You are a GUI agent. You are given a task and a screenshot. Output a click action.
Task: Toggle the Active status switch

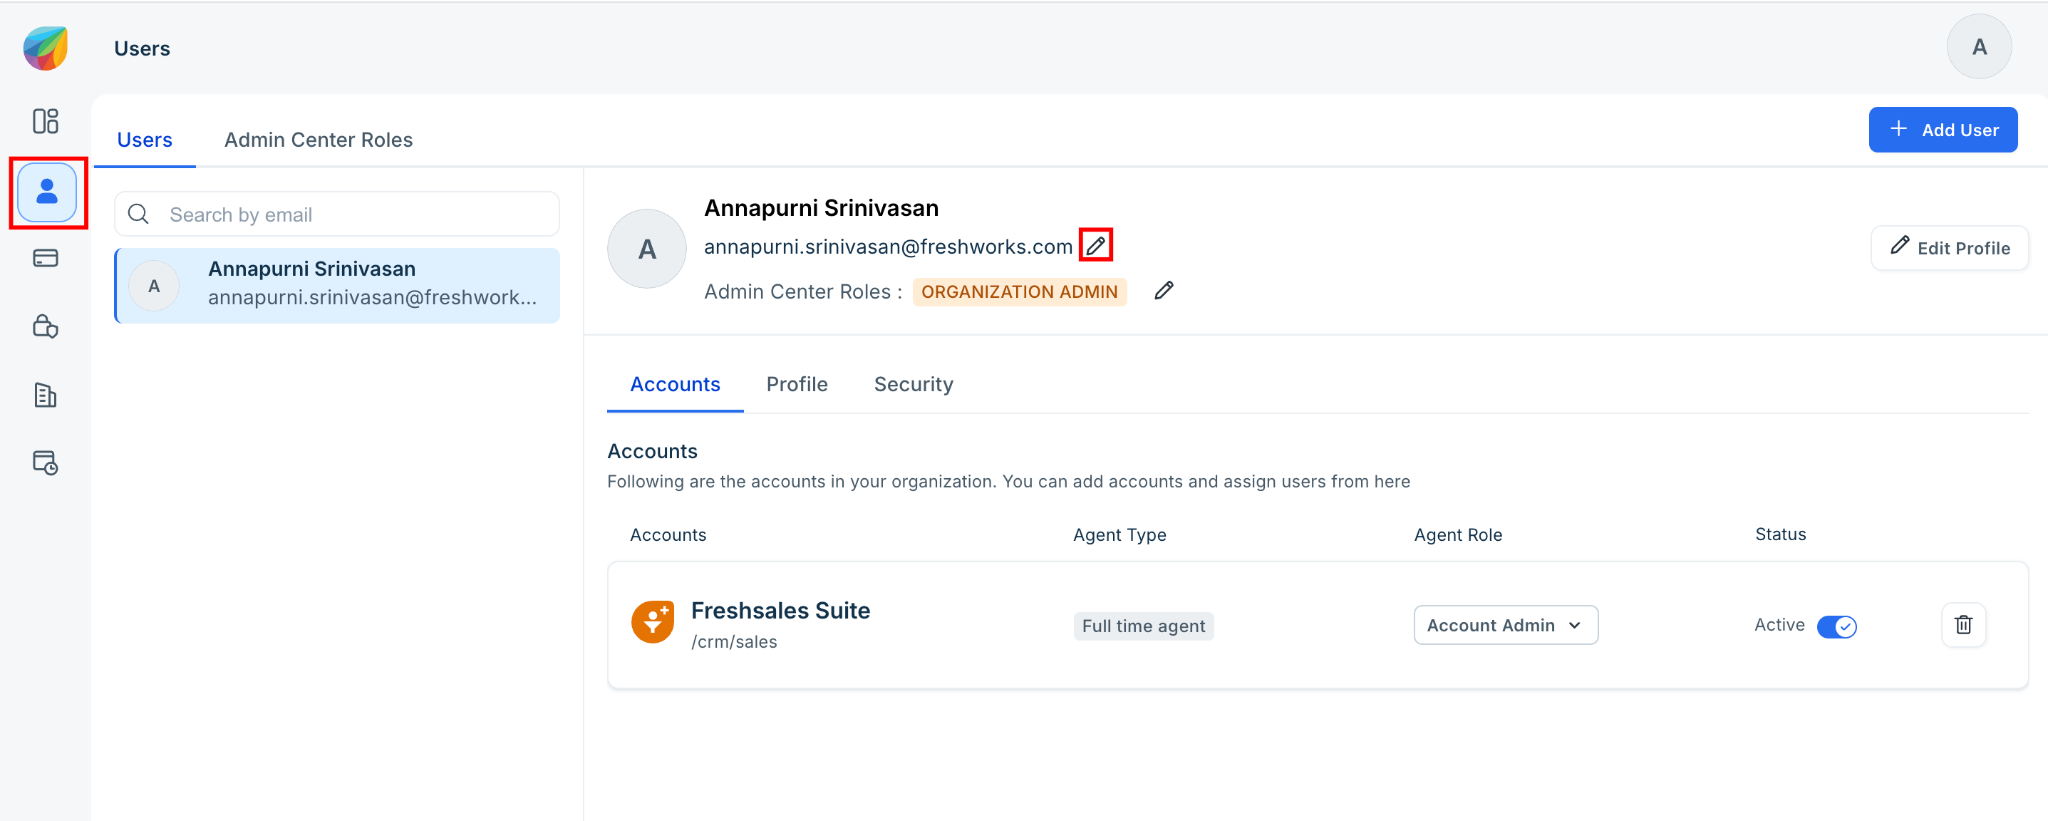[1837, 626]
